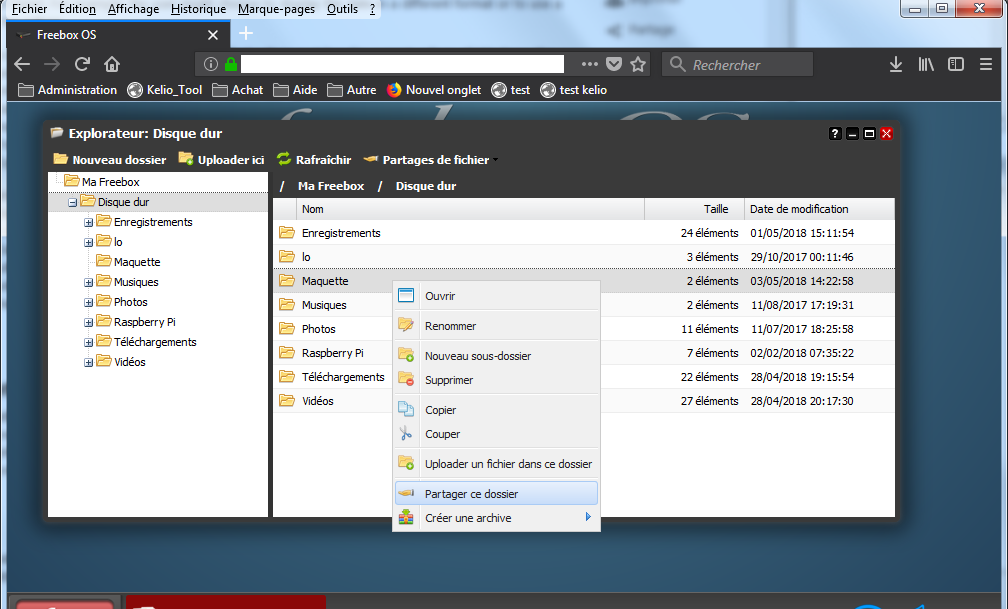Expand the Musiques tree node
The height and width of the screenshot is (609, 1008).
click(89, 282)
